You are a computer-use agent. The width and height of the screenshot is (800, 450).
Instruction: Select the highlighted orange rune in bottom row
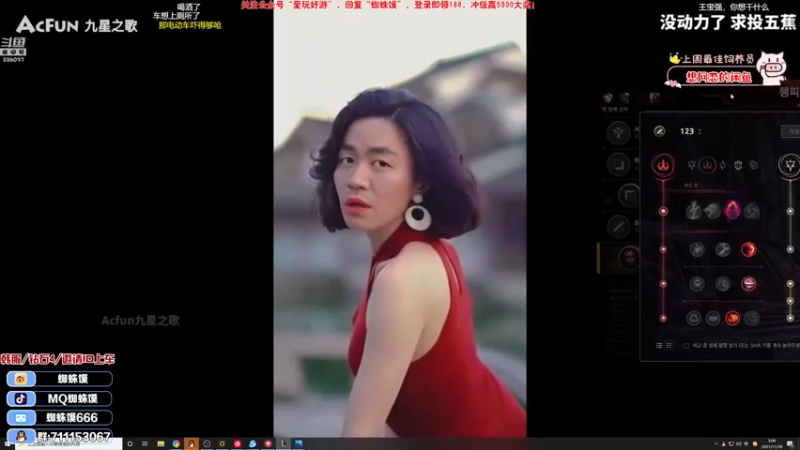(732, 318)
